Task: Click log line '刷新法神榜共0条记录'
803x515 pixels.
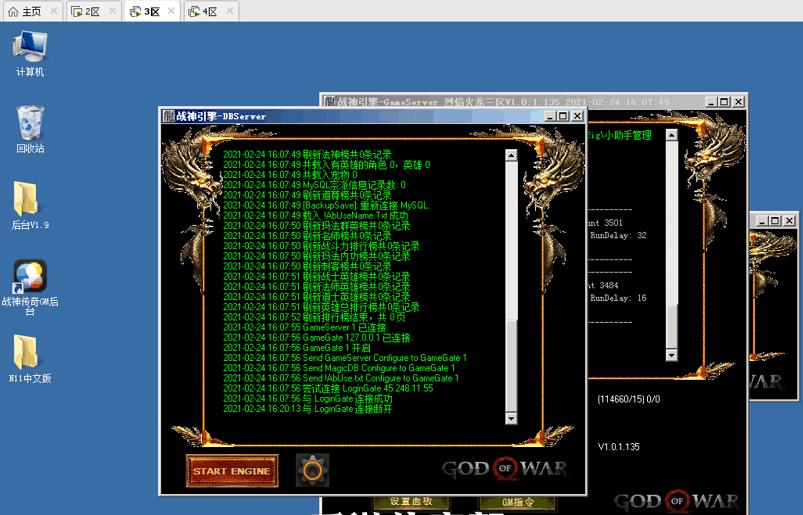Action: click(307, 154)
